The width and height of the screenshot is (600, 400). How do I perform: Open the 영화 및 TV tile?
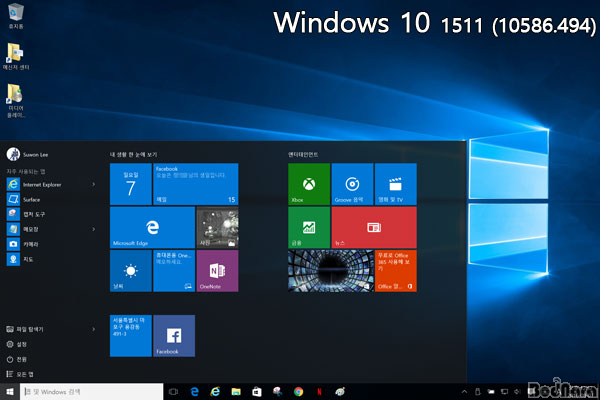[396, 184]
